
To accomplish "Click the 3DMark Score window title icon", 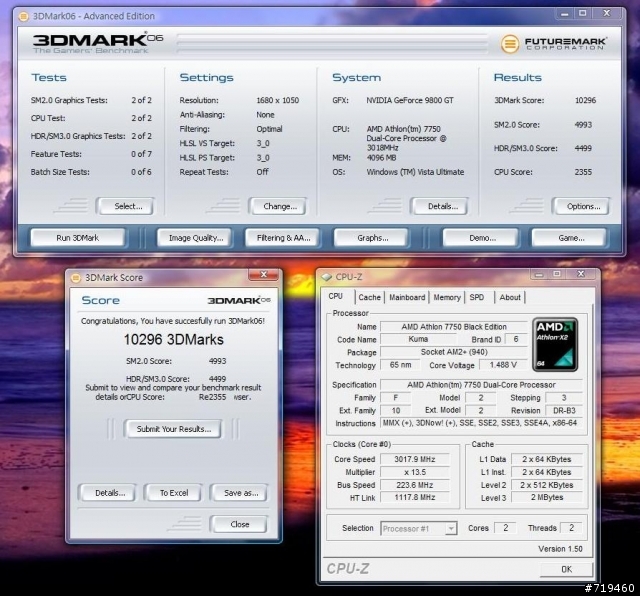I will click(x=76, y=278).
